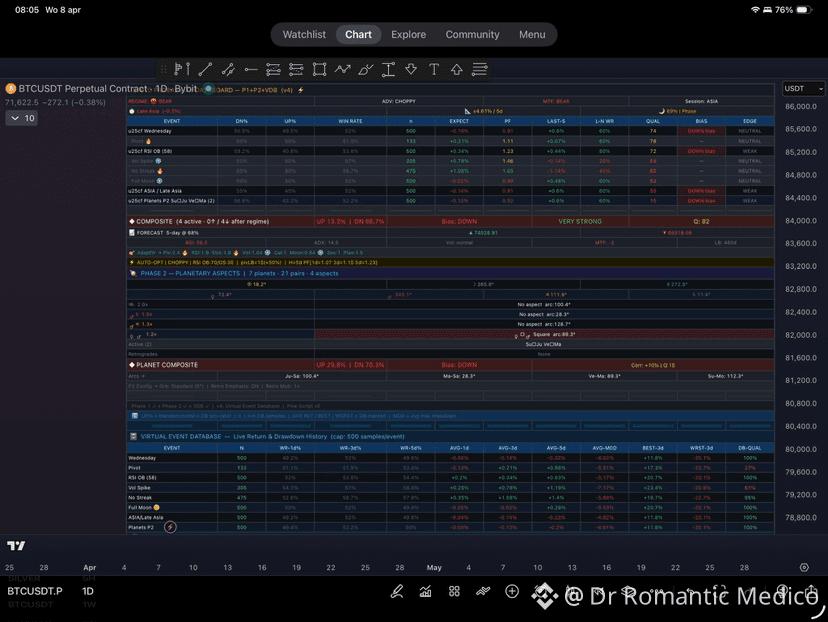
Task: Click the u25cf RSI OB (58) row
Action: pos(450,151)
